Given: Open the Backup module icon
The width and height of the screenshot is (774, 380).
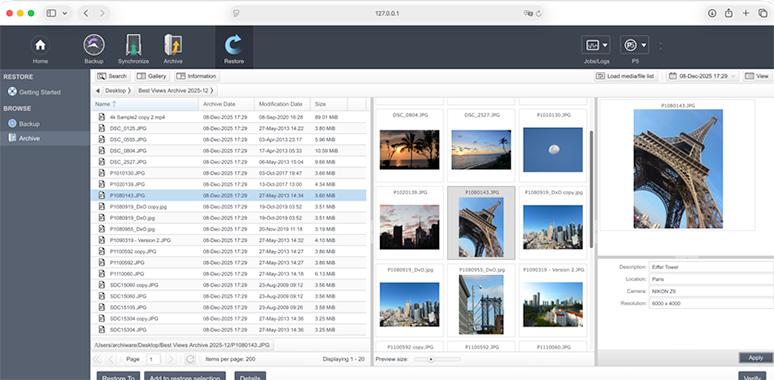Looking at the screenshot, I should (93, 45).
